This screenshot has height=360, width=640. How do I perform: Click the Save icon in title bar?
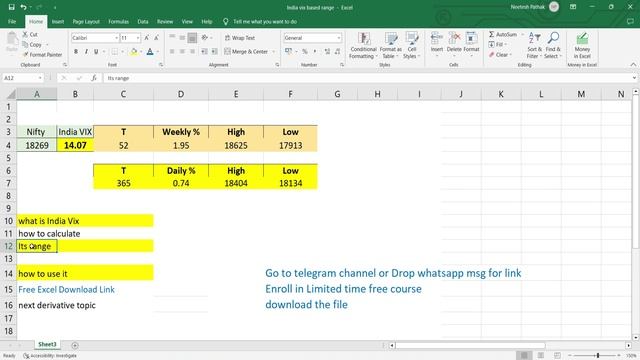(11, 7)
